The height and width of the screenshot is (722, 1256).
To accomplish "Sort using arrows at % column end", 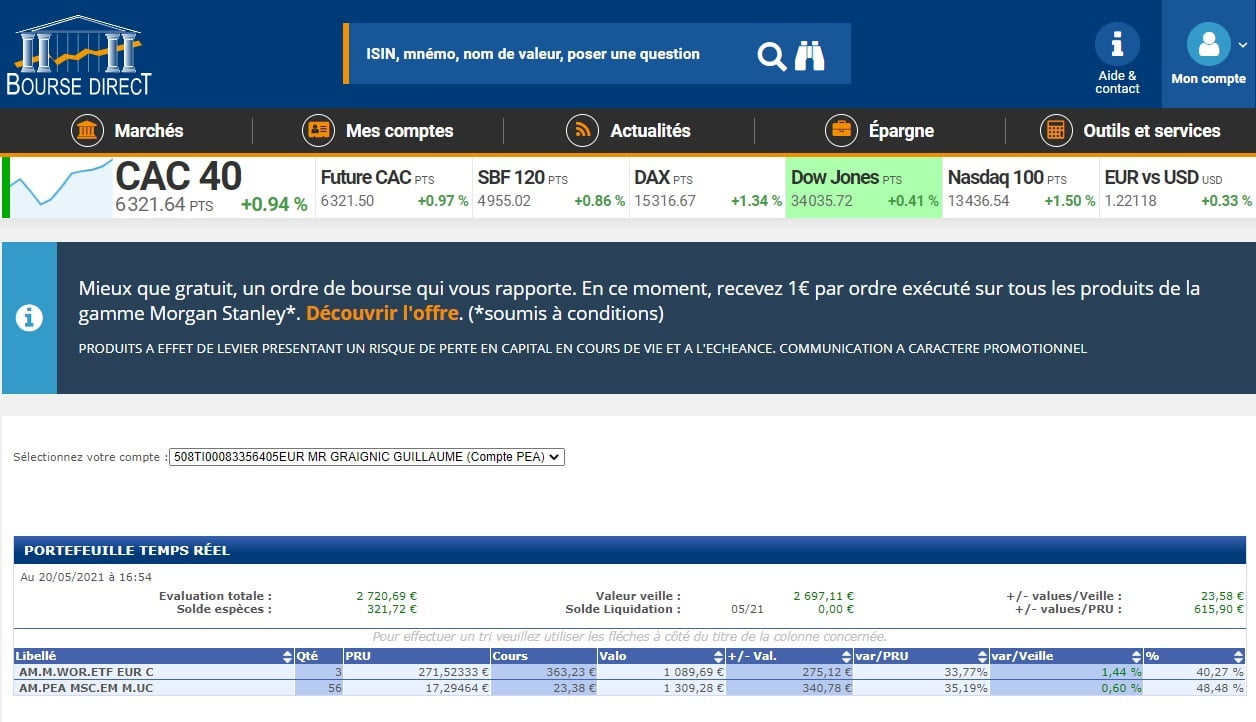I will [1240, 657].
